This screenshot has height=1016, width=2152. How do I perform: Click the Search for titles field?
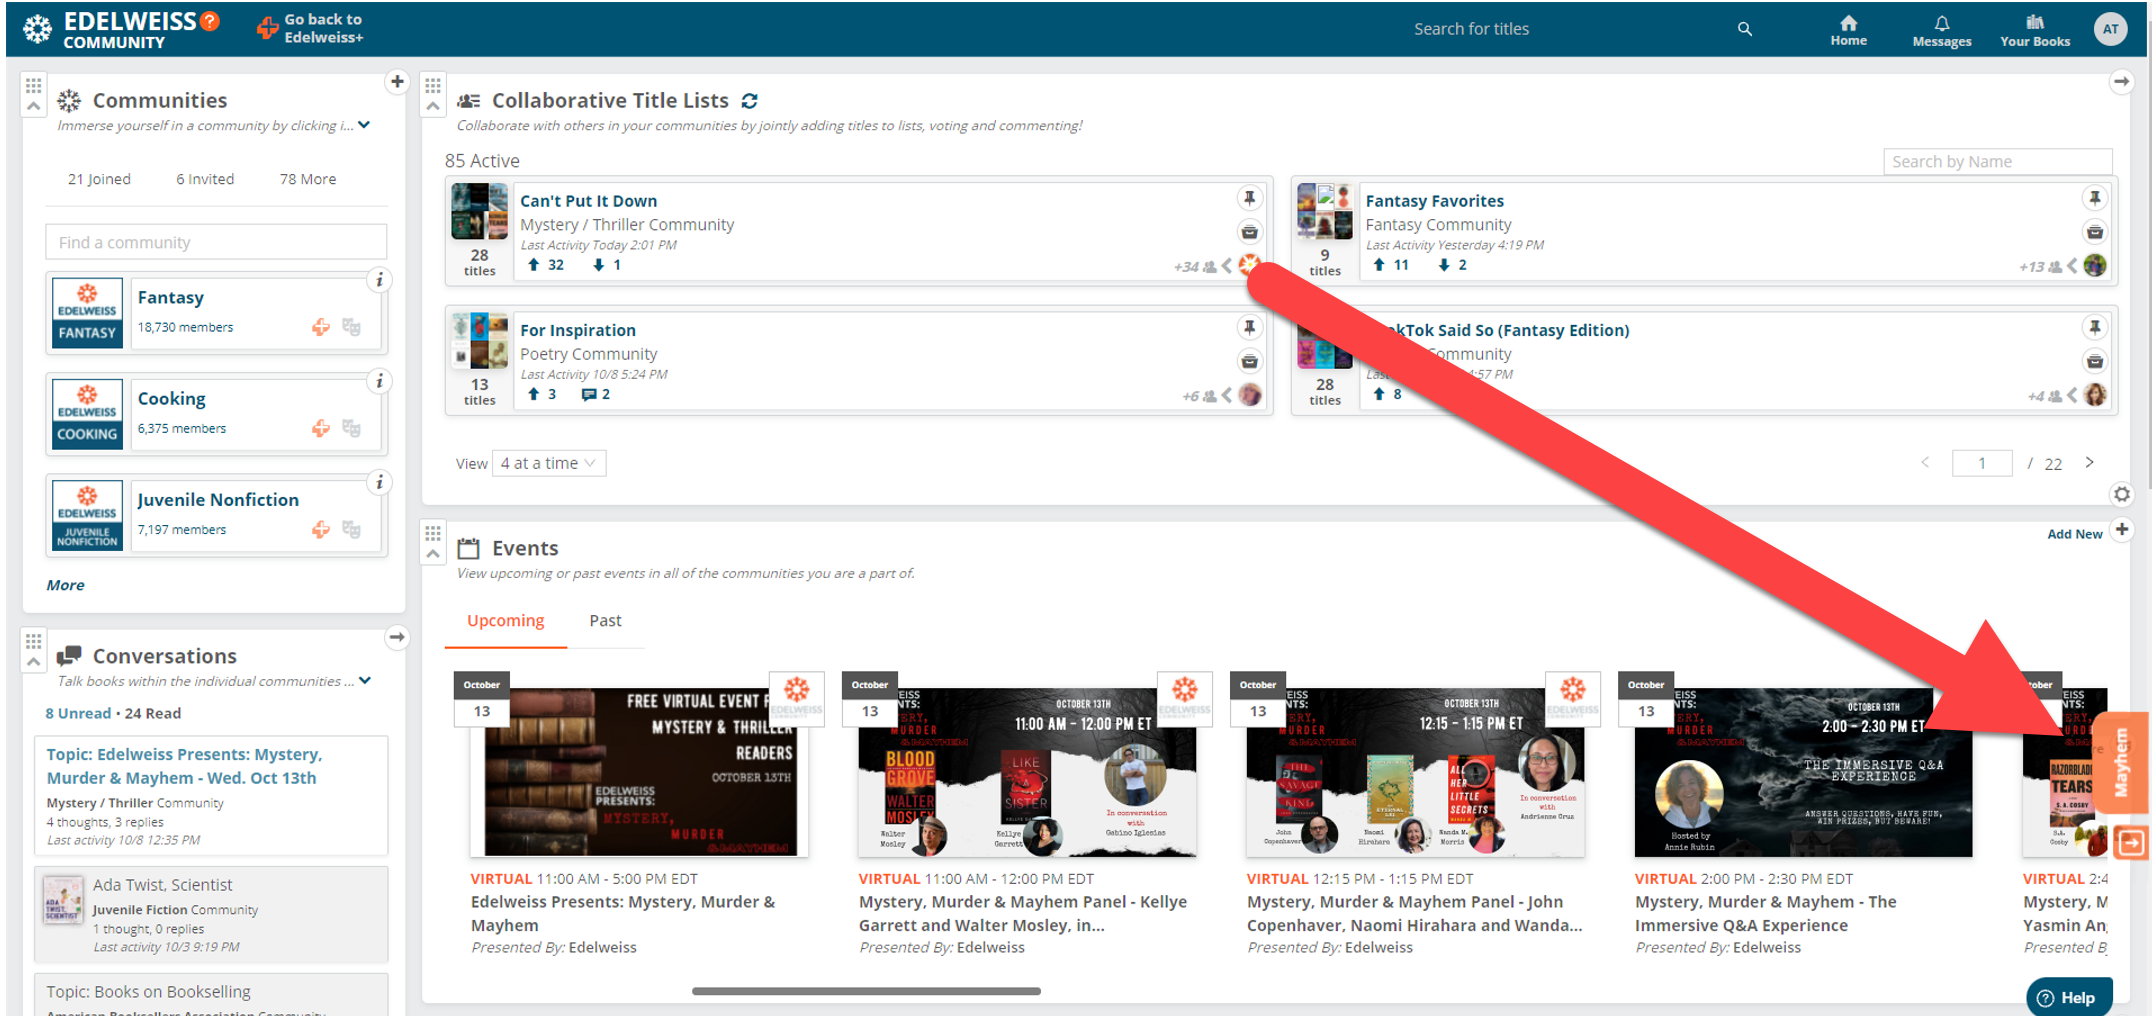1570,29
